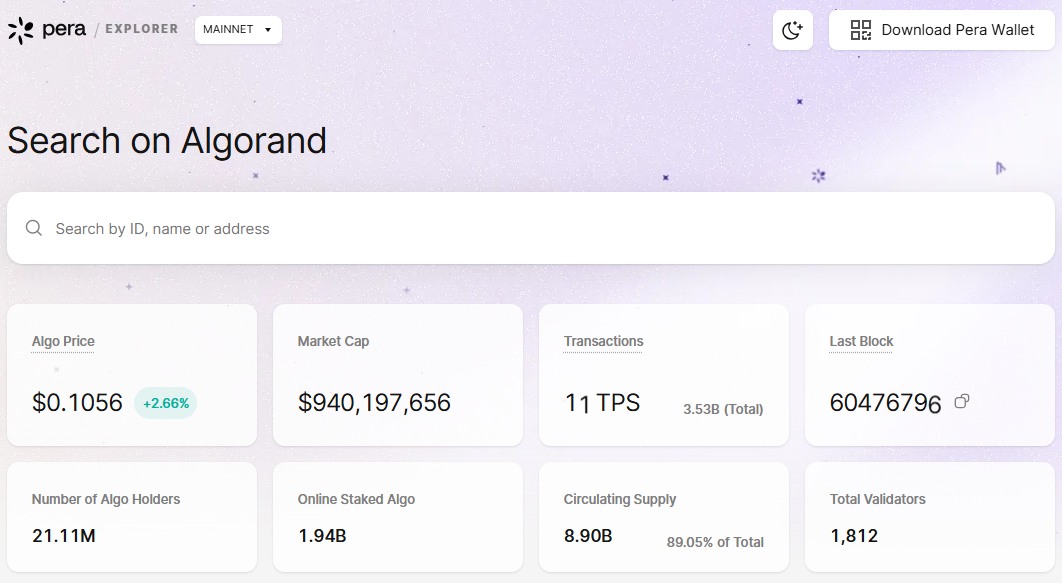Toggle the +2.66% price change badge

(164, 402)
